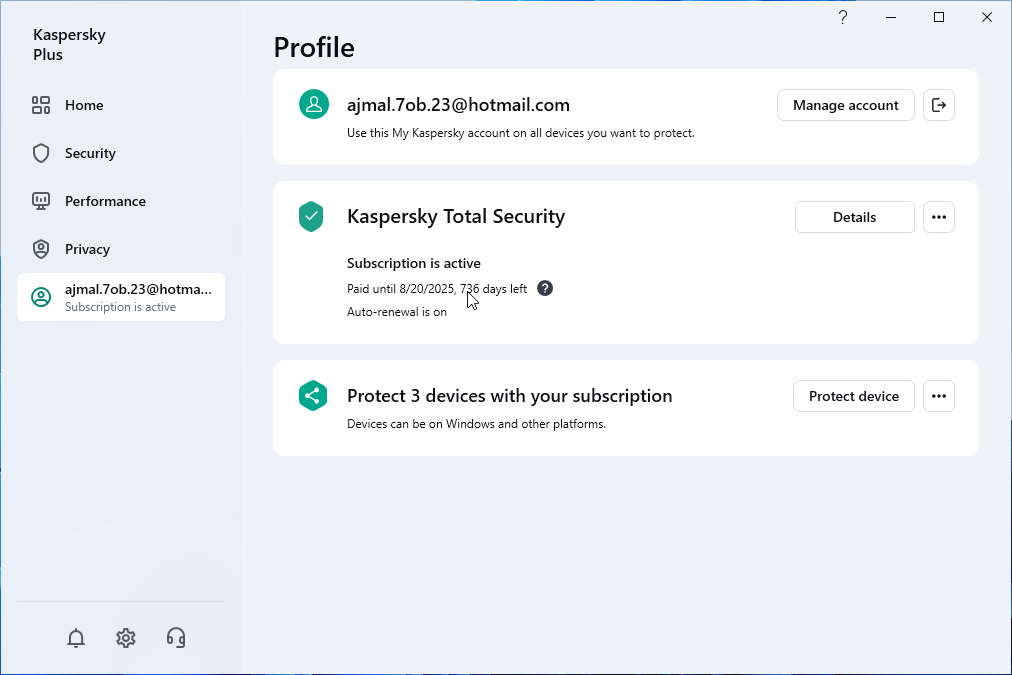Open notifications bell icon
This screenshot has height=675, width=1012.
[x=76, y=638]
